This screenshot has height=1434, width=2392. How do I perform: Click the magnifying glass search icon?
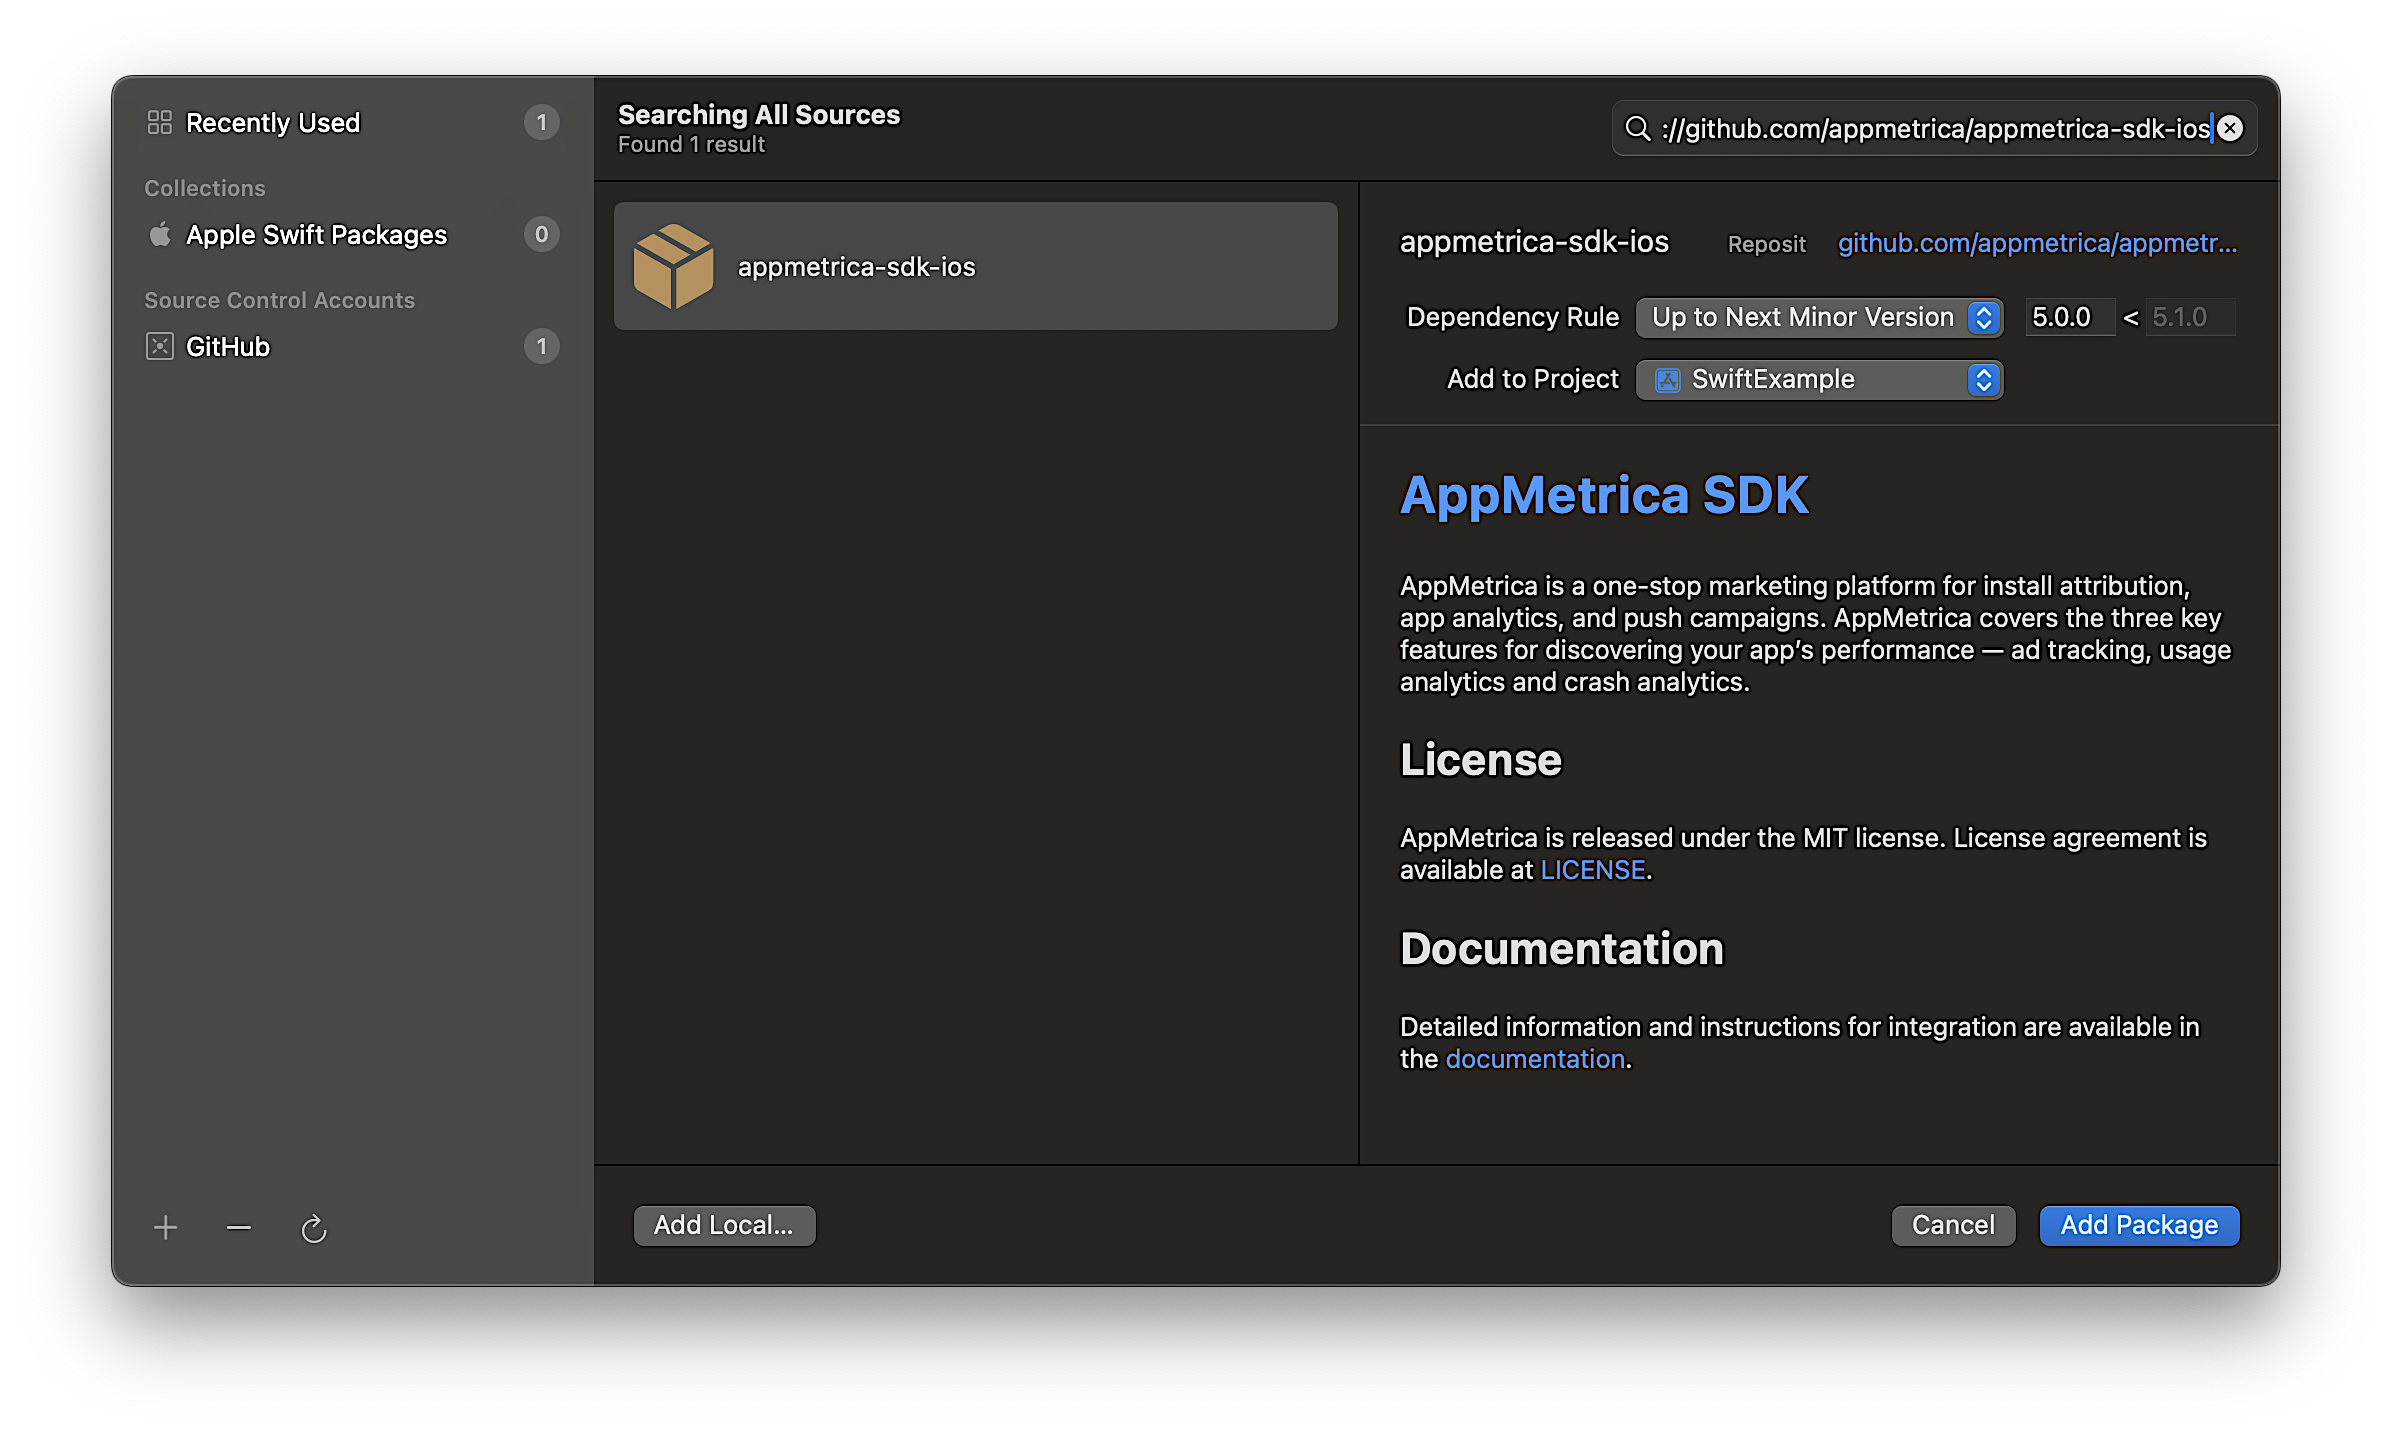point(1637,129)
